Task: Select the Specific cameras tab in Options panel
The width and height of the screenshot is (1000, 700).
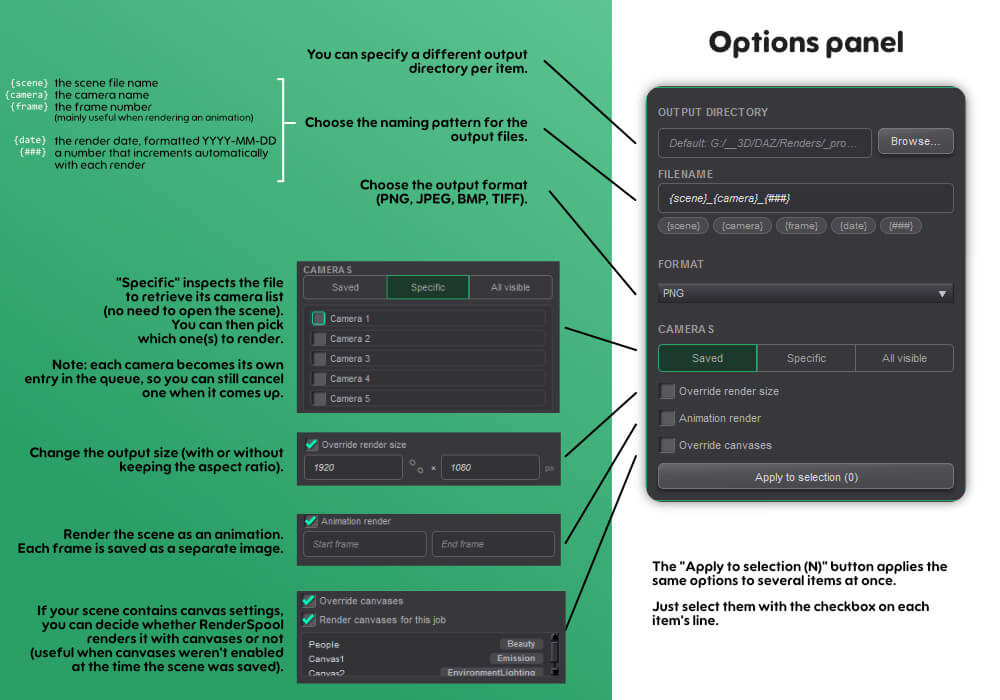Action: tap(806, 358)
